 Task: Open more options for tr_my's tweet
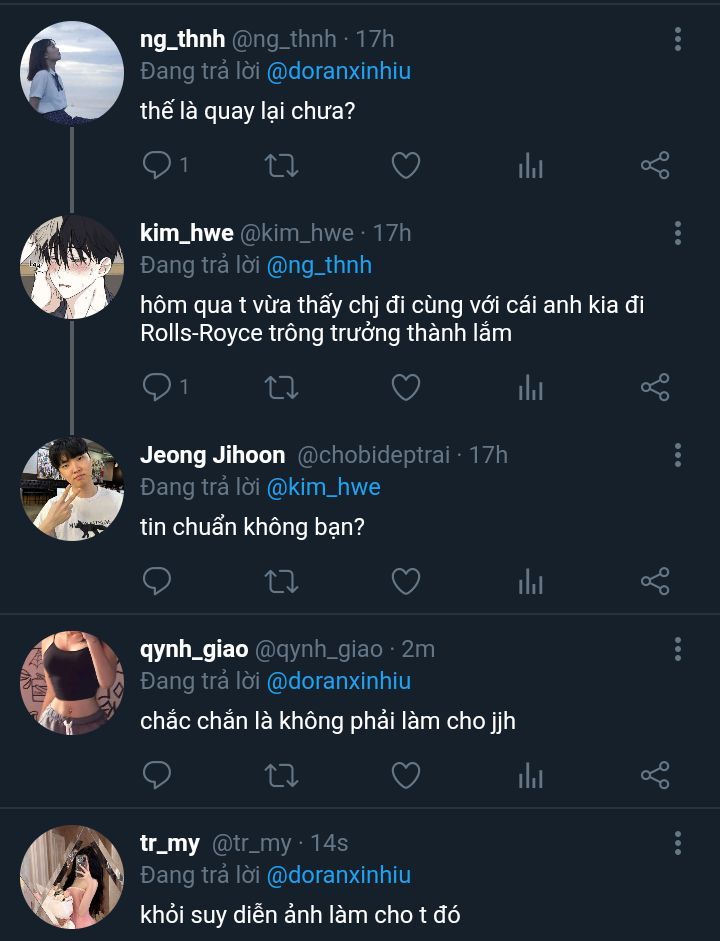point(678,843)
